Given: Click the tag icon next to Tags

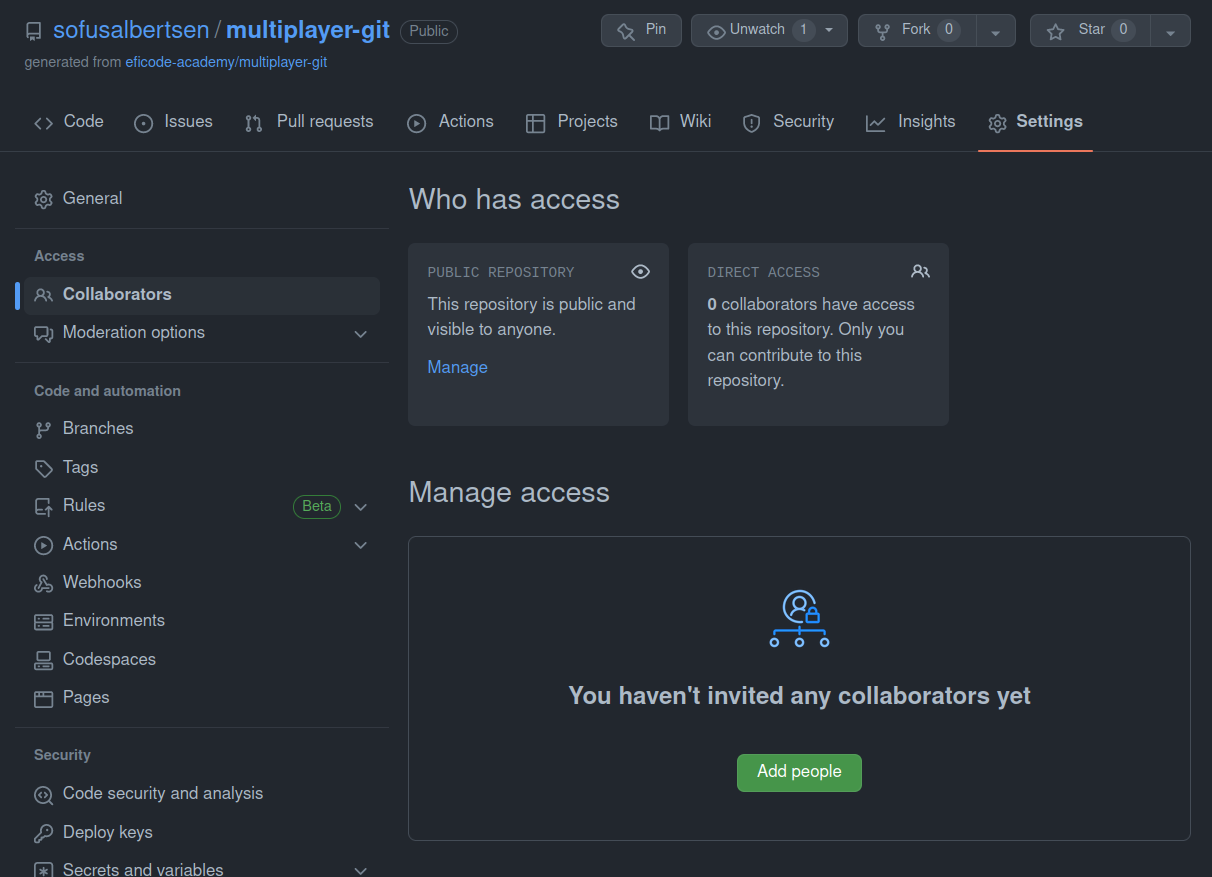Looking at the screenshot, I should tap(43, 468).
